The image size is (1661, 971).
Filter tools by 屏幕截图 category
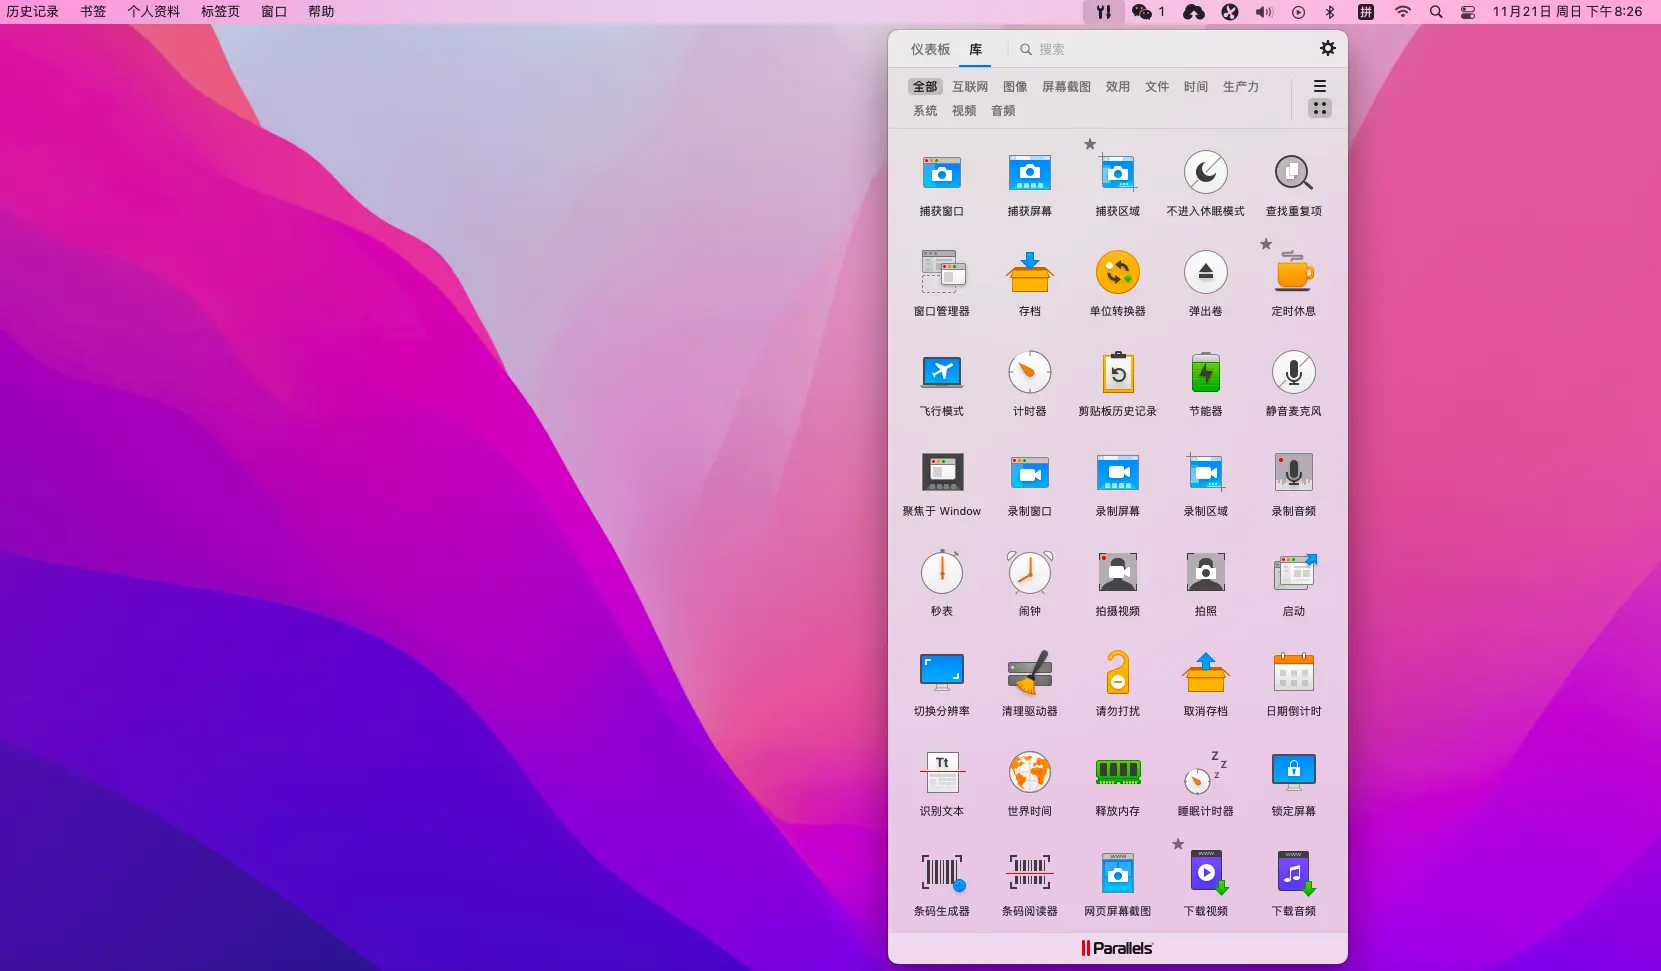pyautogui.click(x=1066, y=87)
